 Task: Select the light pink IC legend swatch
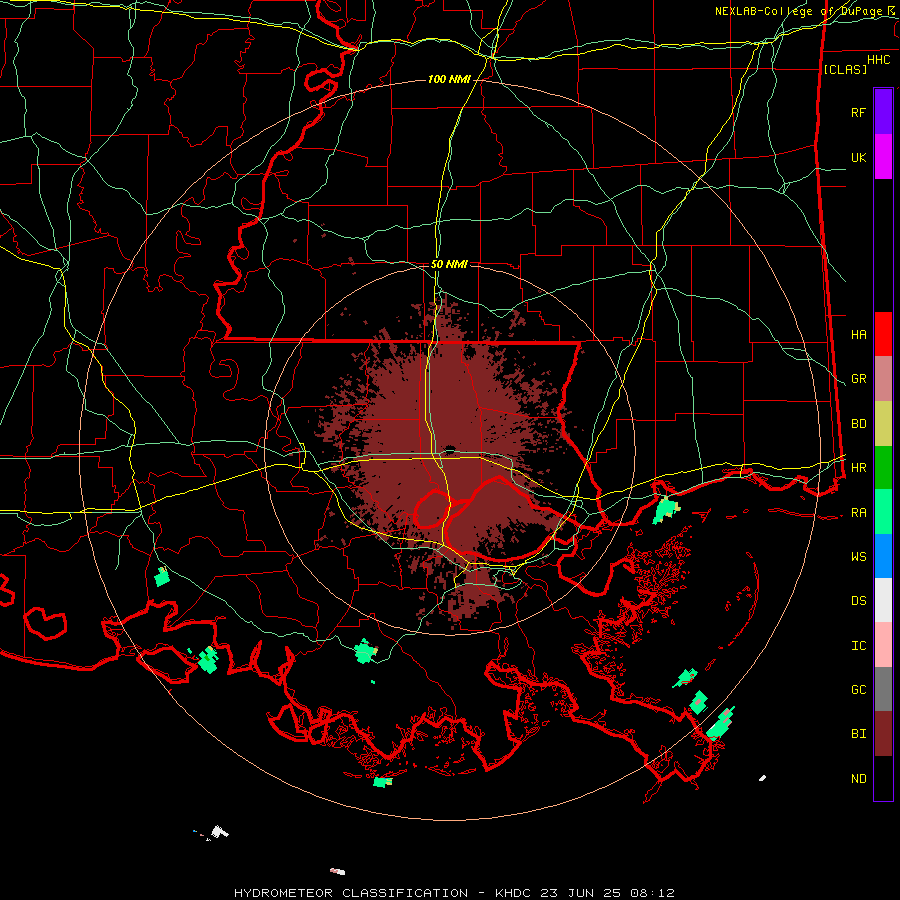(883, 645)
